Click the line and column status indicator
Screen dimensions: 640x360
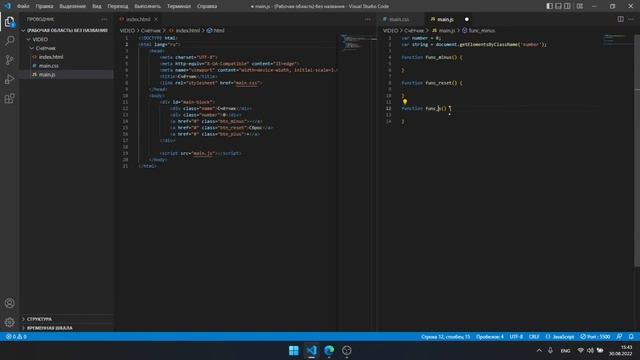click(x=445, y=337)
